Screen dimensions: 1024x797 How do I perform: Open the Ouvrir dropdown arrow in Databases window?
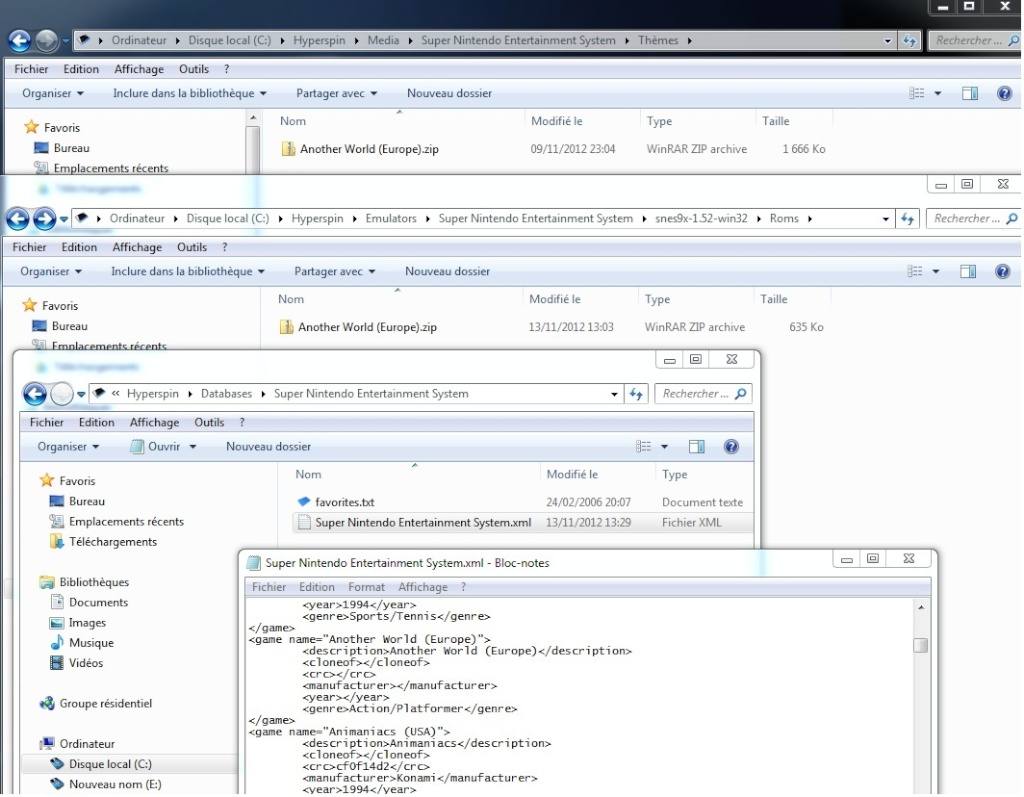[193, 447]
